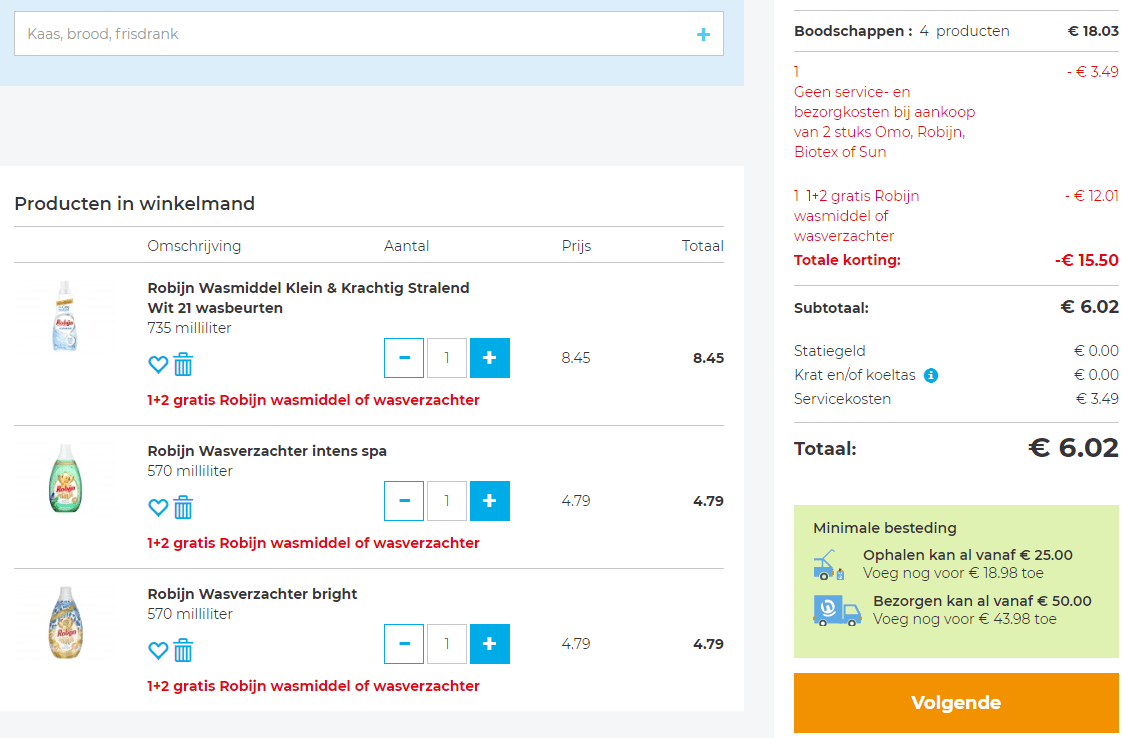Decrease quantity of Robijn Wasmiddel Klein & Krachtig
Image resolution: width=1131 pixels, height=738 pixels.
(x=404, y=358)
